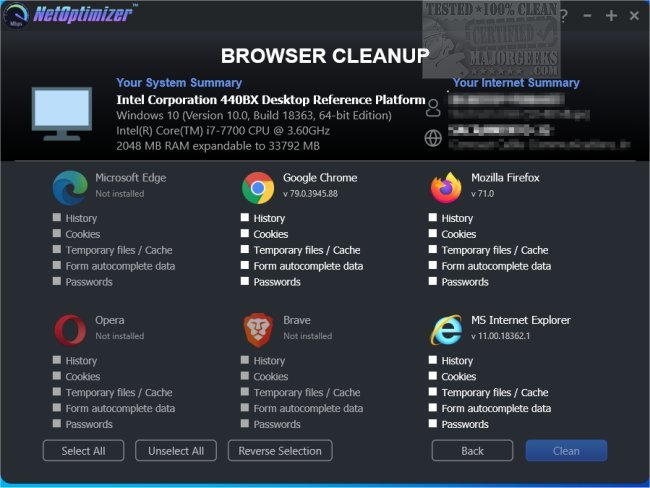Screen dimensions: 650x488
Task: Click the Mozilla Firefox browser icon
Action: pyautogui.click(x=446, y=188)
